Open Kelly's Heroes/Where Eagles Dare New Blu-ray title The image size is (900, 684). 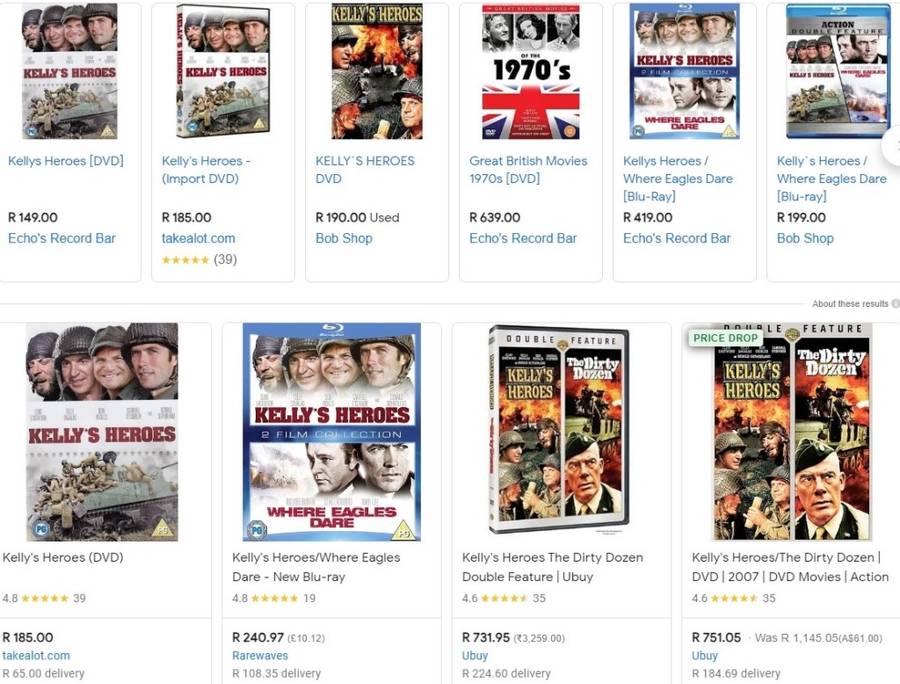point(316,567)
